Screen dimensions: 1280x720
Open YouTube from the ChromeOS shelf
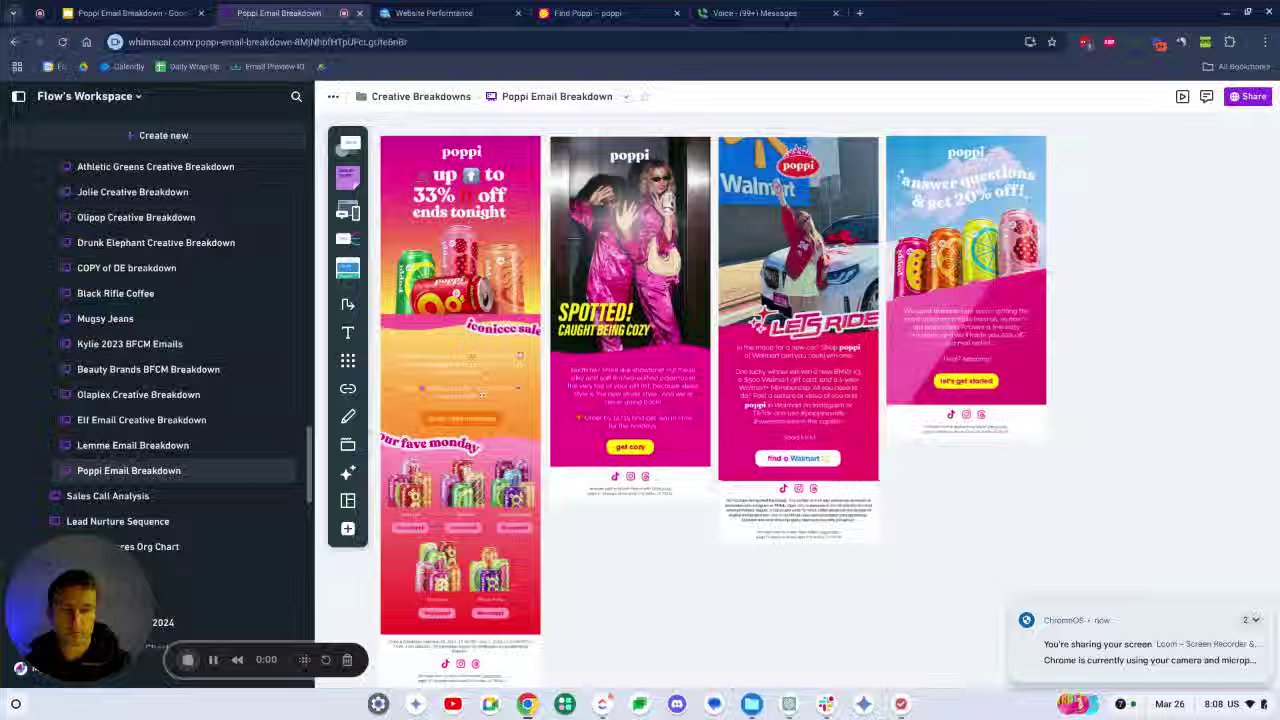pyautogui.click(x=452, y=704)
